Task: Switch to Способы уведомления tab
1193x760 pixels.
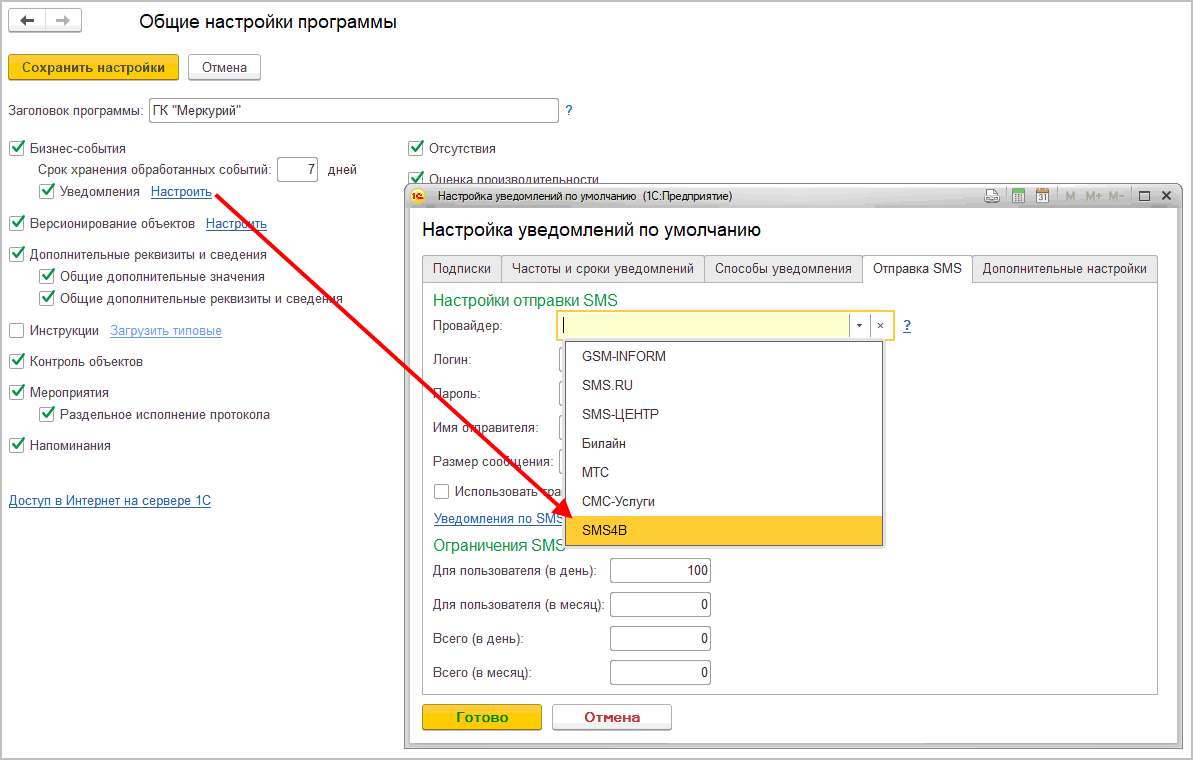Action: (783, 269)
